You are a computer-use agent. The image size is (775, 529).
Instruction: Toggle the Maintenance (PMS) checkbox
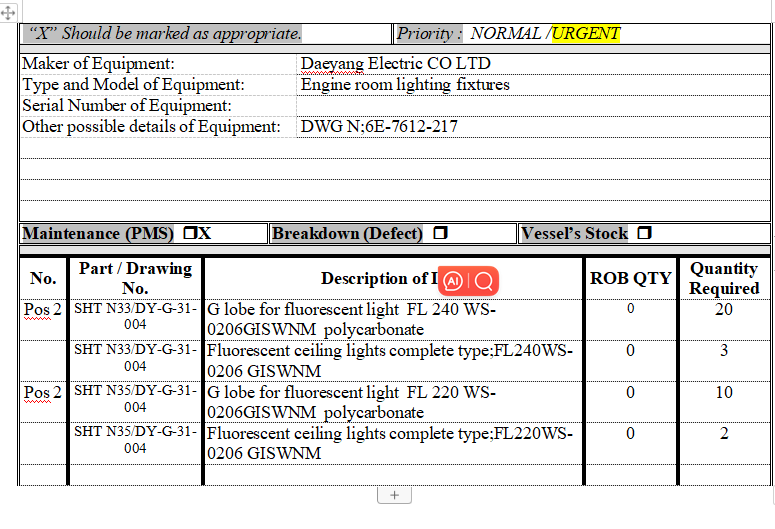click(189, 233)
